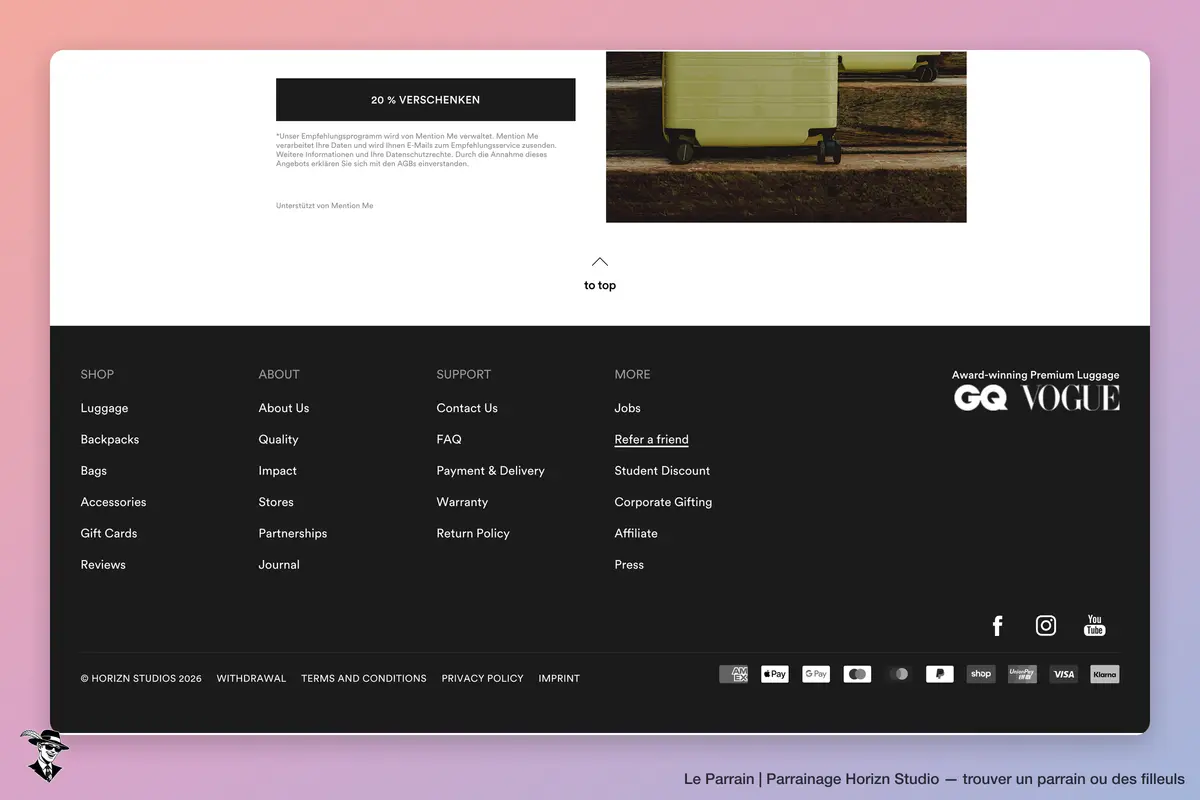Open the Student Discount link
Viewport: 1200px width, 800px height.
coord(662,470)
